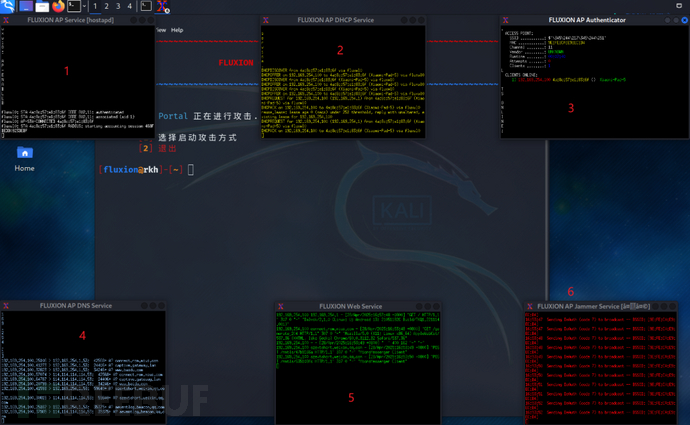Switch to workspace 3
The image size is (690, 425).
(x=118, y=6)
